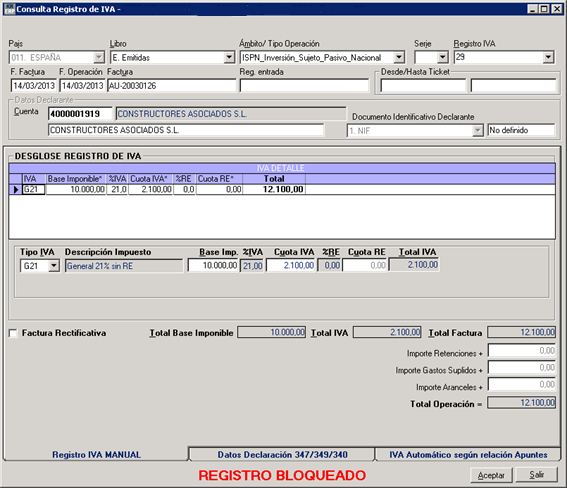This screenshot has height=488, width=567.
Task: Click the application icon in title bar
Action: click(9, 9)
